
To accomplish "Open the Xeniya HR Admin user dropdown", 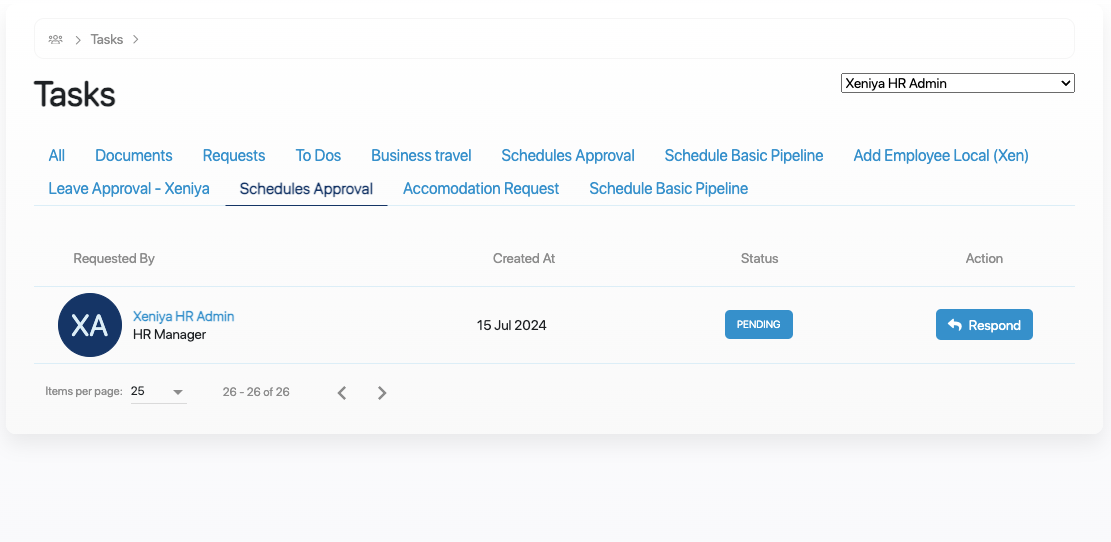I will coord(957,83).
